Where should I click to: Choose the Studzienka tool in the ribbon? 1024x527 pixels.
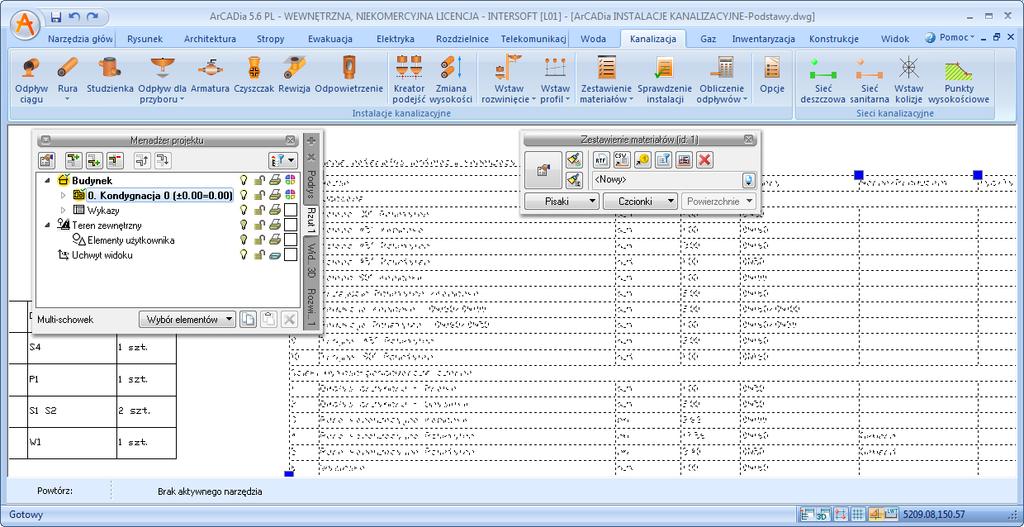[110, 75]
